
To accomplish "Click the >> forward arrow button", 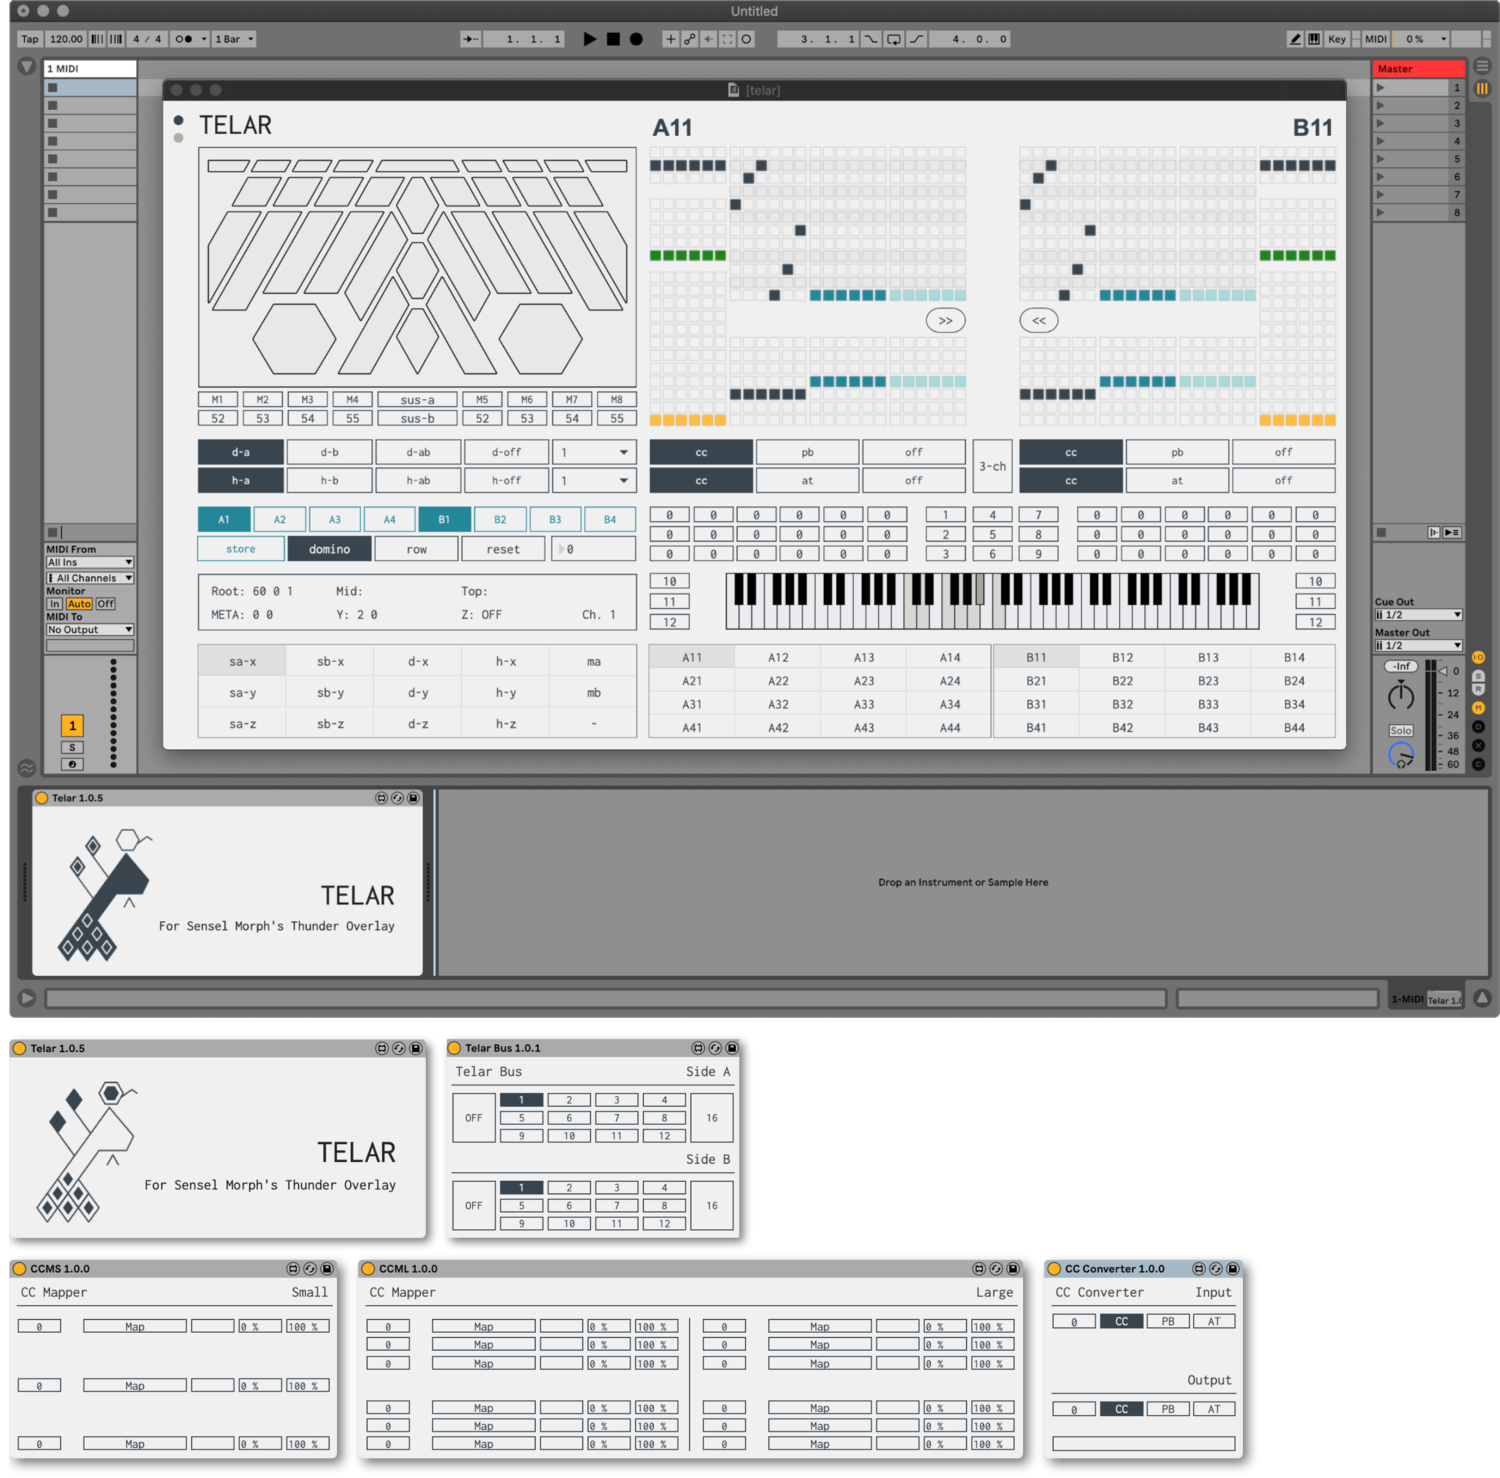I will coord(945,321).
